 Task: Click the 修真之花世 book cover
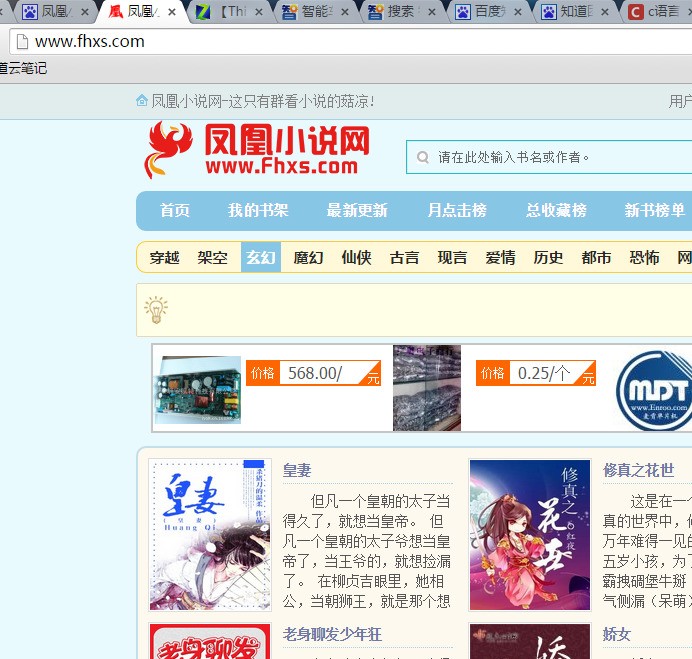click(x=529, y=534)
